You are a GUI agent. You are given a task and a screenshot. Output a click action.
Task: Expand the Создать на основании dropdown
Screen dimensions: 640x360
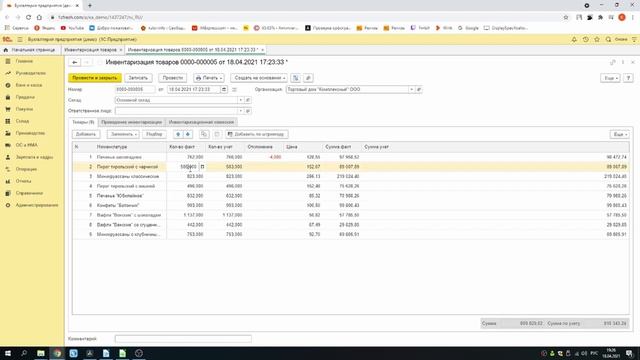click(259, 78)
